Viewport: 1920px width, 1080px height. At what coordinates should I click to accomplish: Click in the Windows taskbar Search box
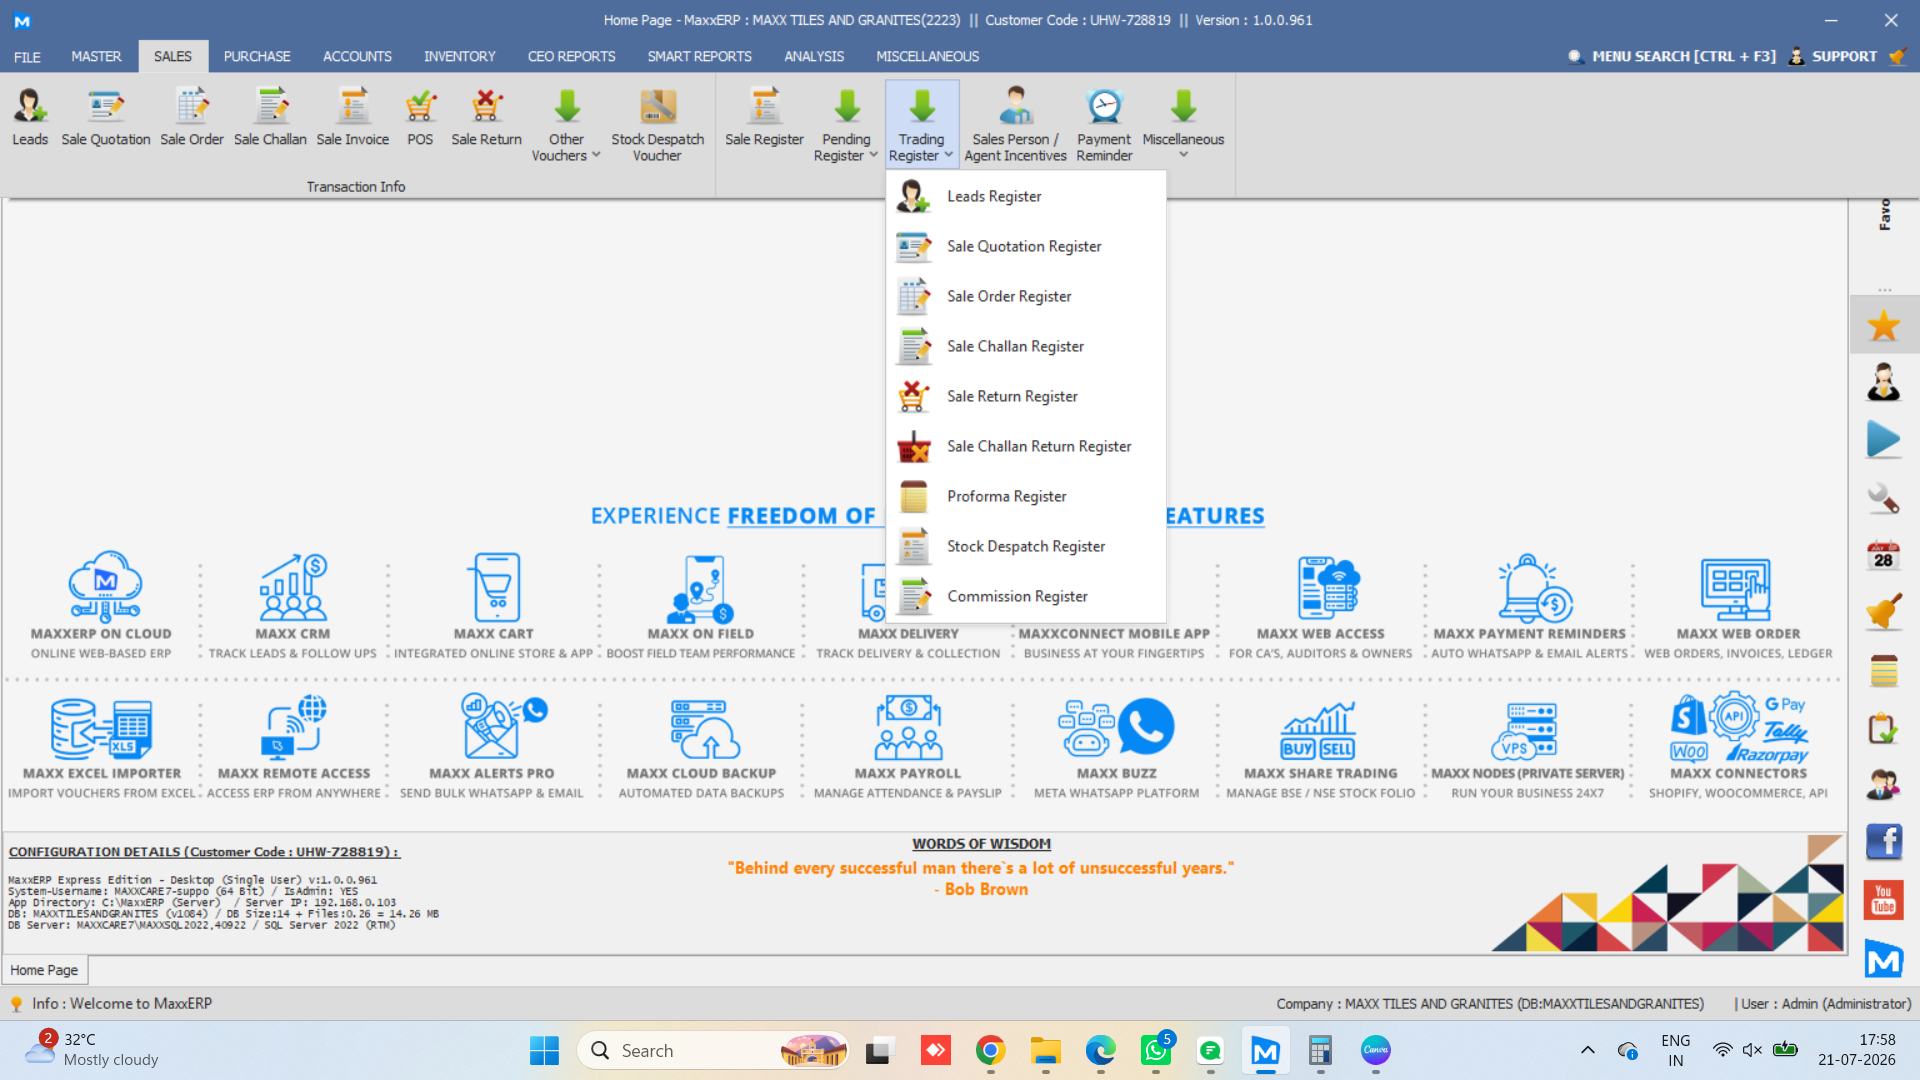coord(713,1050)
